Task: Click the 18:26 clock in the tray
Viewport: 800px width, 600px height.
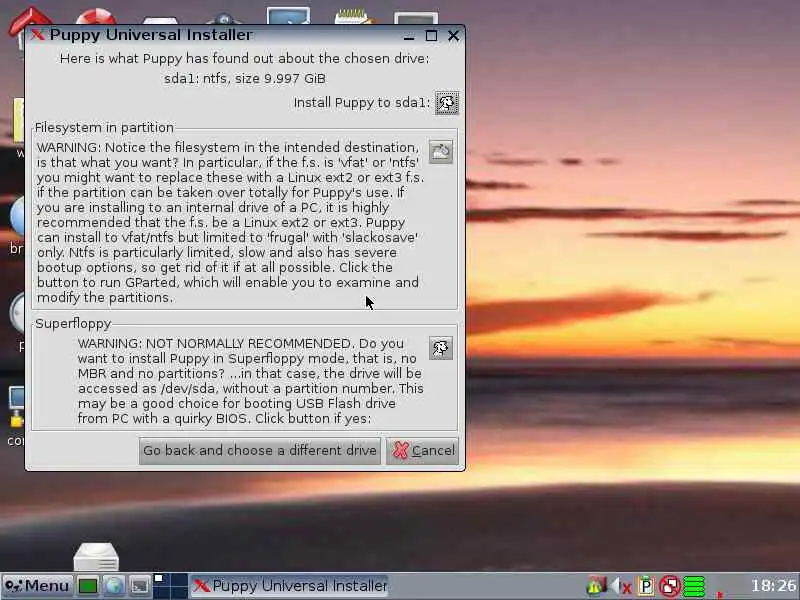Action: point(773,586)
